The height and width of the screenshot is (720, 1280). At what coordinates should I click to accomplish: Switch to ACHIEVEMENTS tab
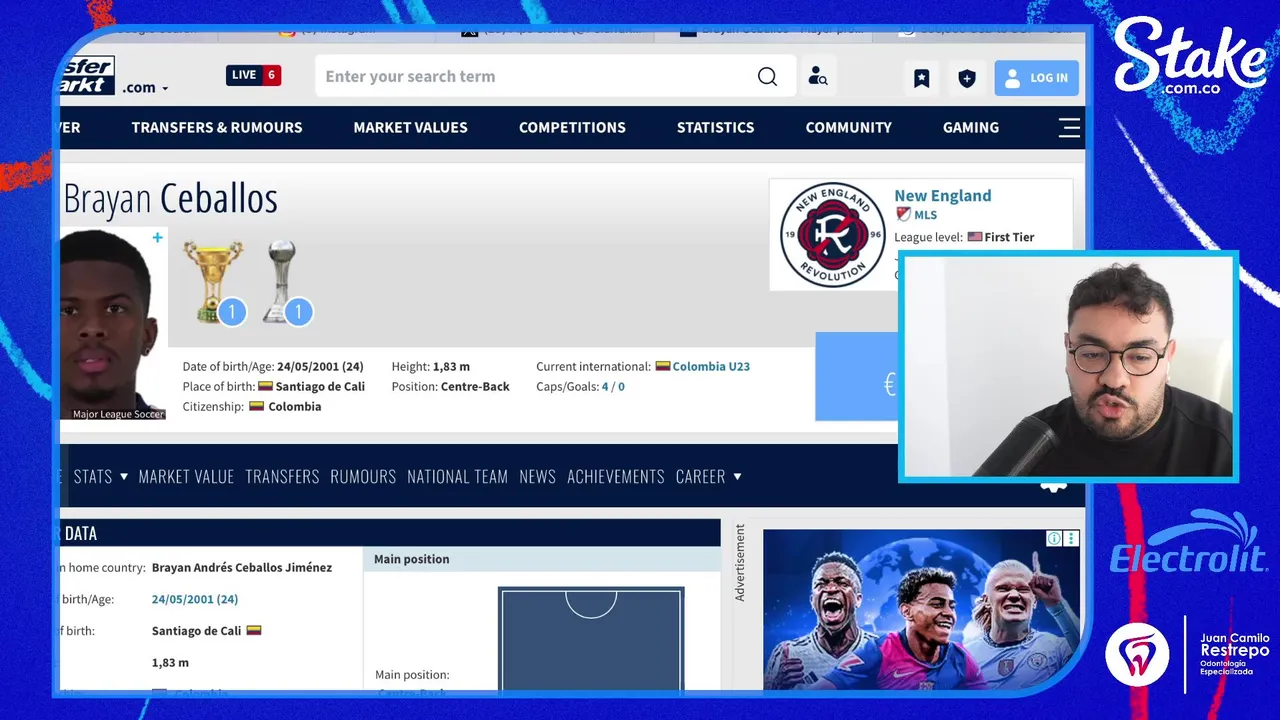[x=615, y=477]
